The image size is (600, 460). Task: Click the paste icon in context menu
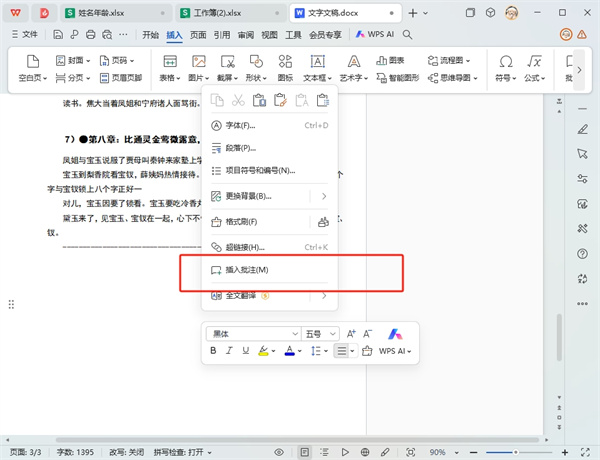pos(258,100)
